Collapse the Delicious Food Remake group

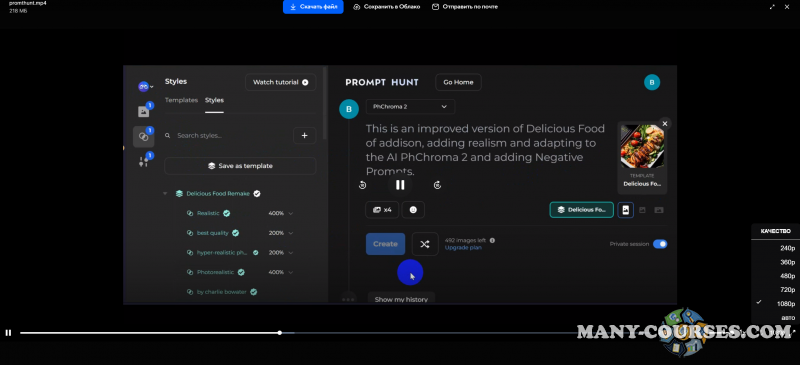tap(165, 193)
